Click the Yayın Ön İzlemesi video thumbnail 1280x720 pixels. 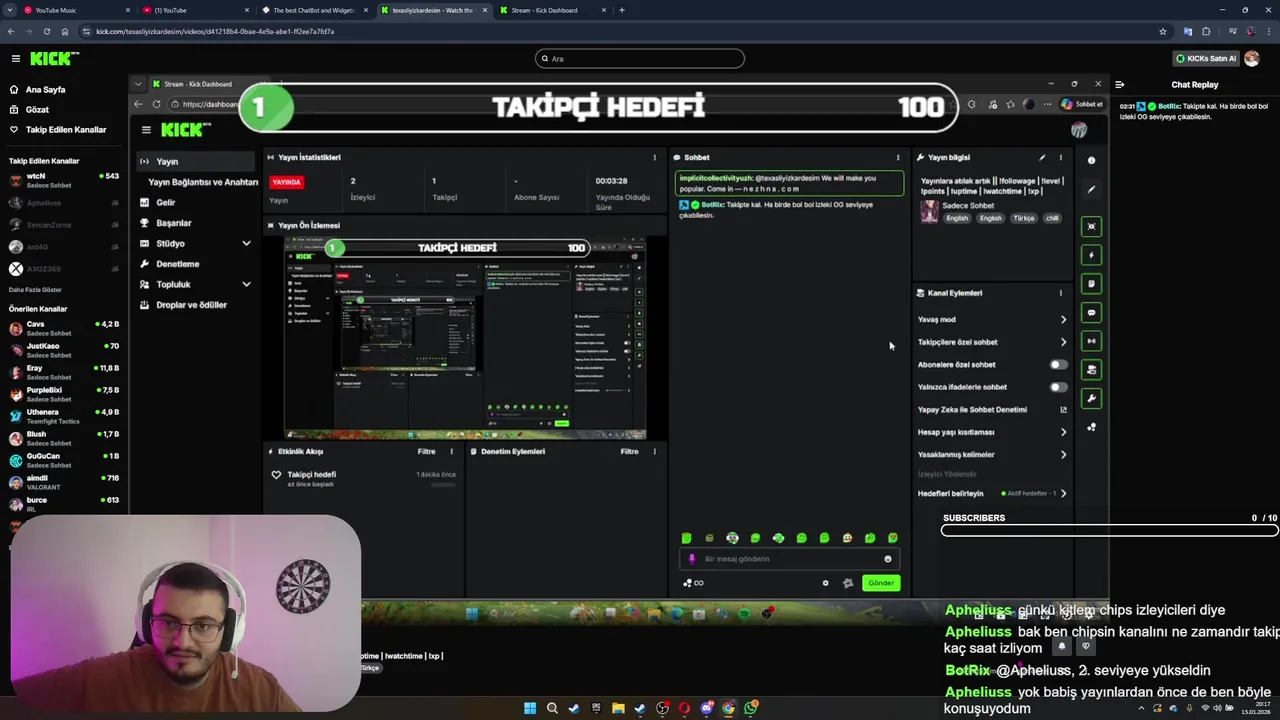coord(465,338)
